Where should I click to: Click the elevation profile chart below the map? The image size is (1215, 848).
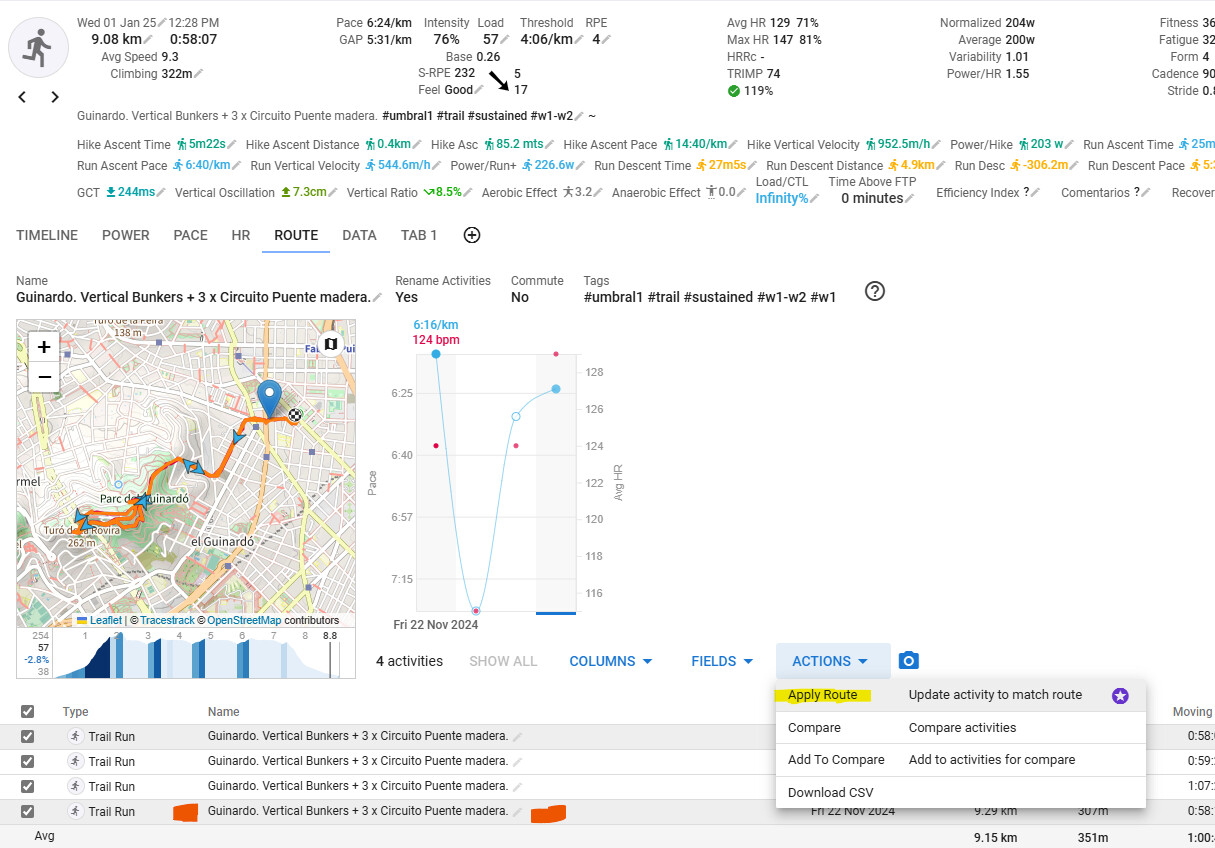point(186,653)
